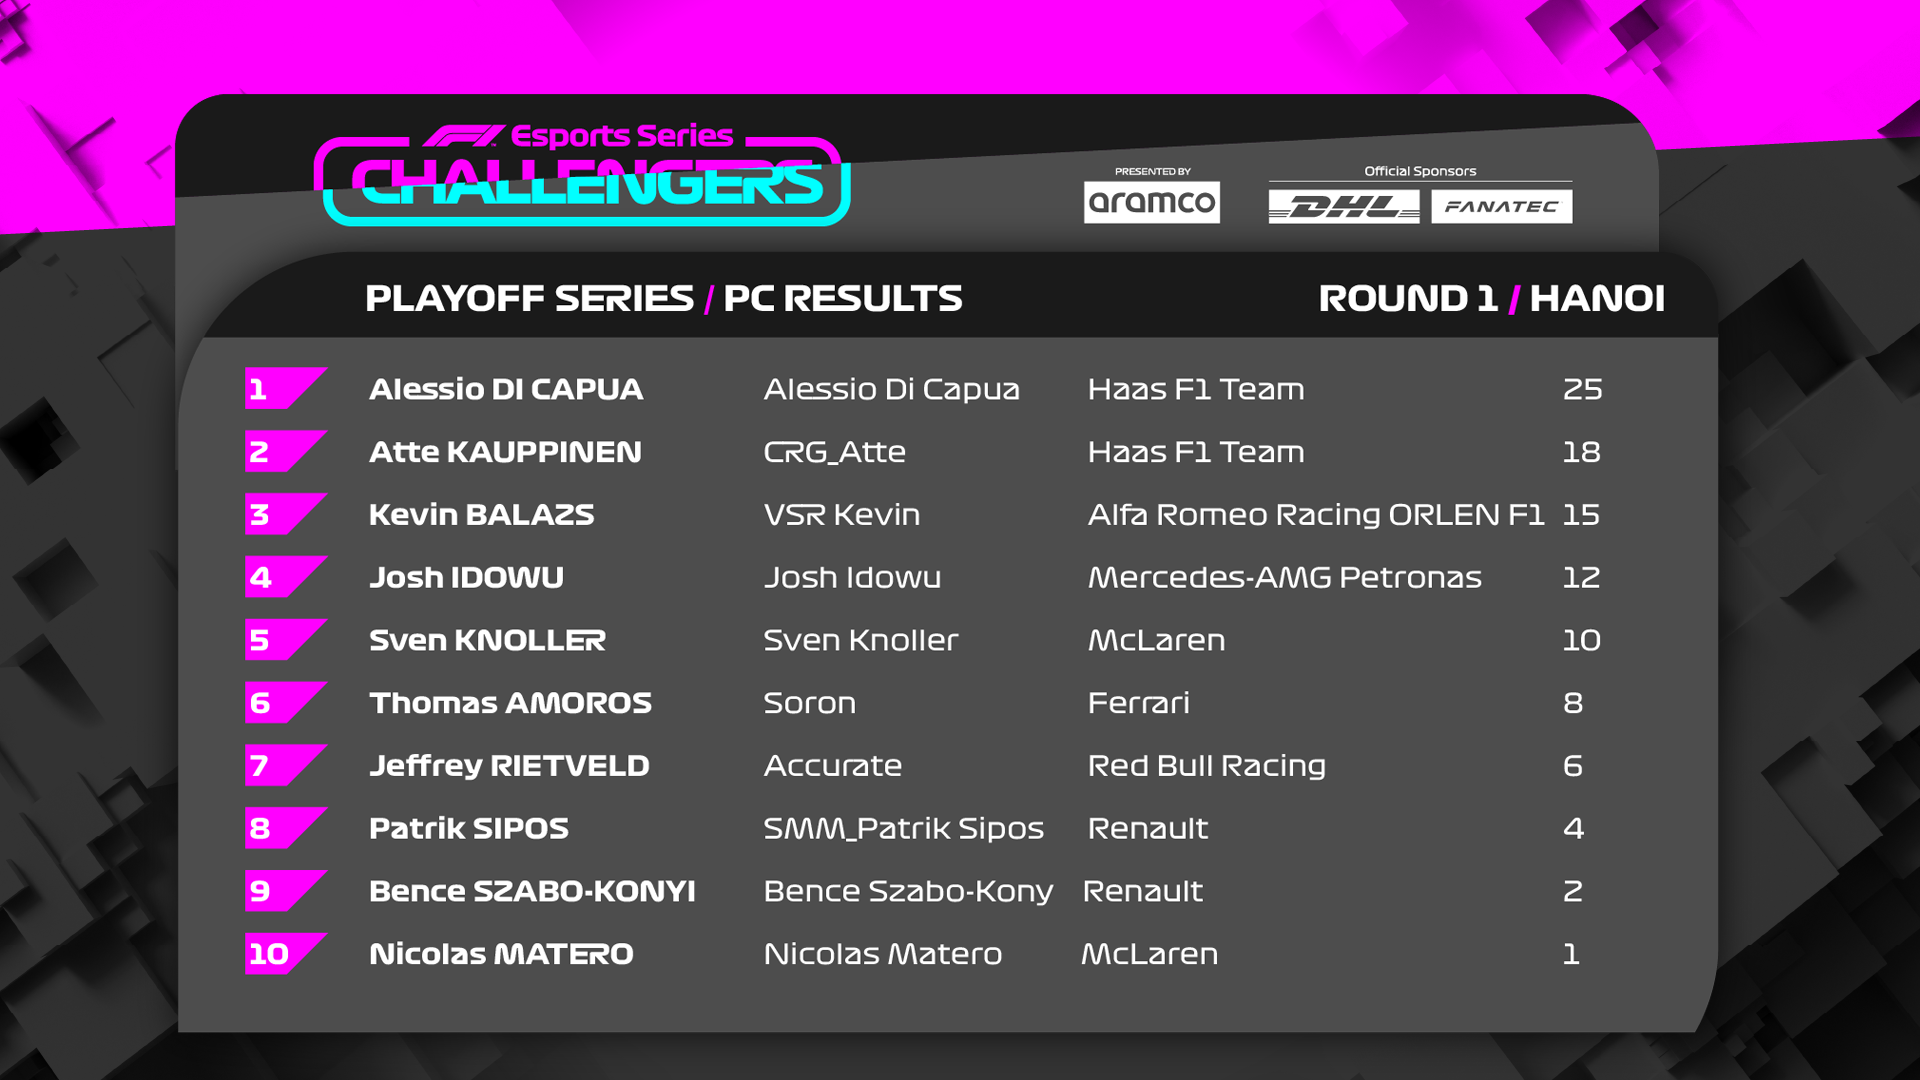Image resolution: width=1920 pixels, height=1080 pixels.
Task: Click the Mercedes-AMG Petronas team name
Action: [1285, 577]
